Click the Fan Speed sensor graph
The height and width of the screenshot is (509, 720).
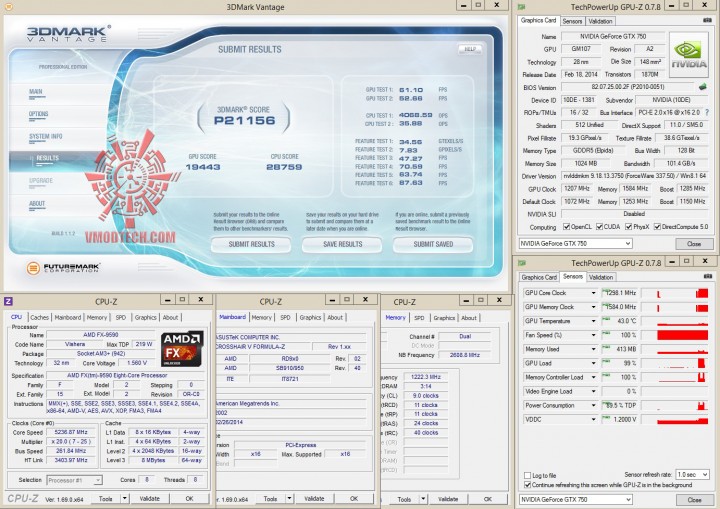pos(675,335)
